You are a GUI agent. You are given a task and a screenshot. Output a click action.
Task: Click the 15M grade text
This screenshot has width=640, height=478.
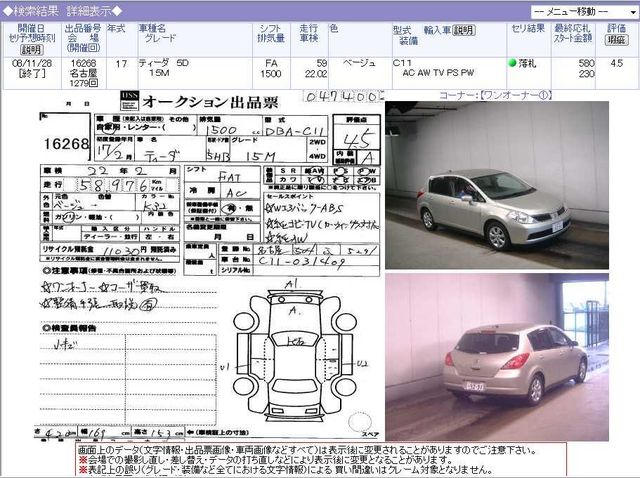[159, 73]
